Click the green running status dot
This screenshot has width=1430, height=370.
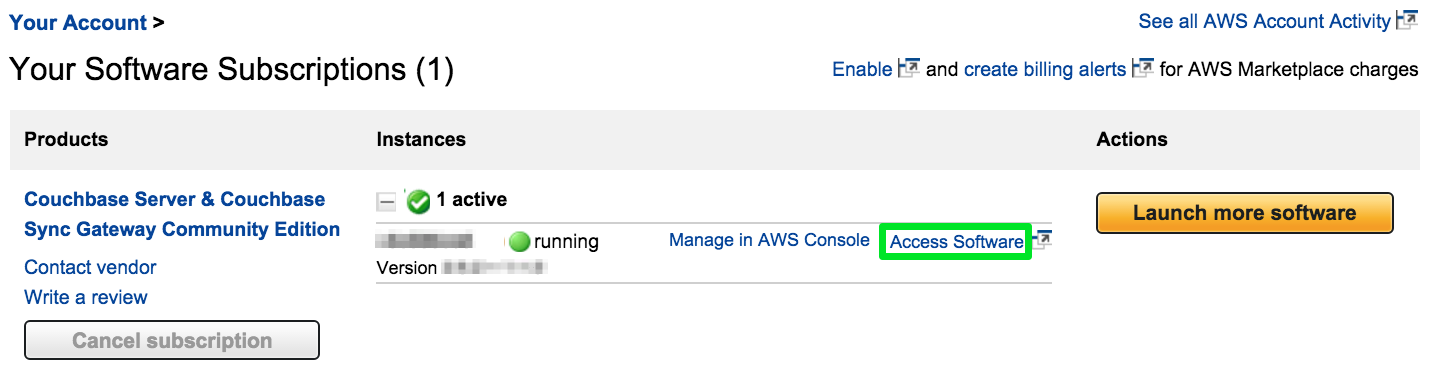point(519,241)
